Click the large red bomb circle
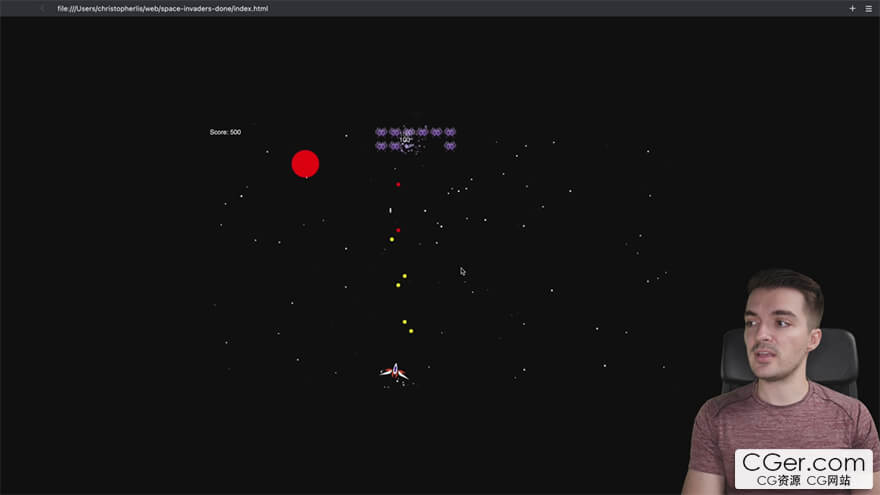This screenshot has width=880, height=495. click(305, 163)
